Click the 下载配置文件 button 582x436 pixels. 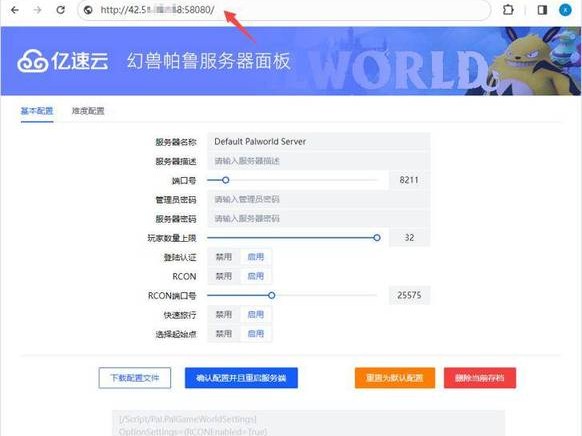pyautogui.click(x=135, y=378)
